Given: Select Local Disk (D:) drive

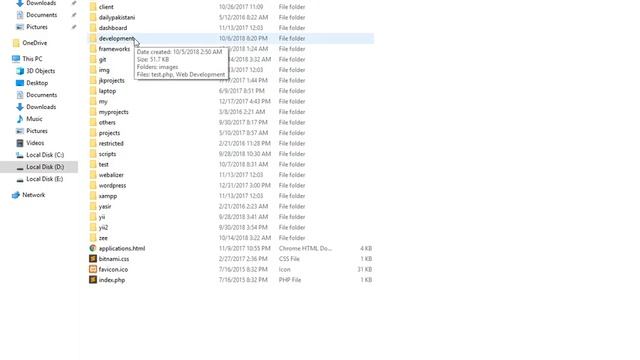Looking at the screenshot, I should pyautogui.click(x=45, y=167).
